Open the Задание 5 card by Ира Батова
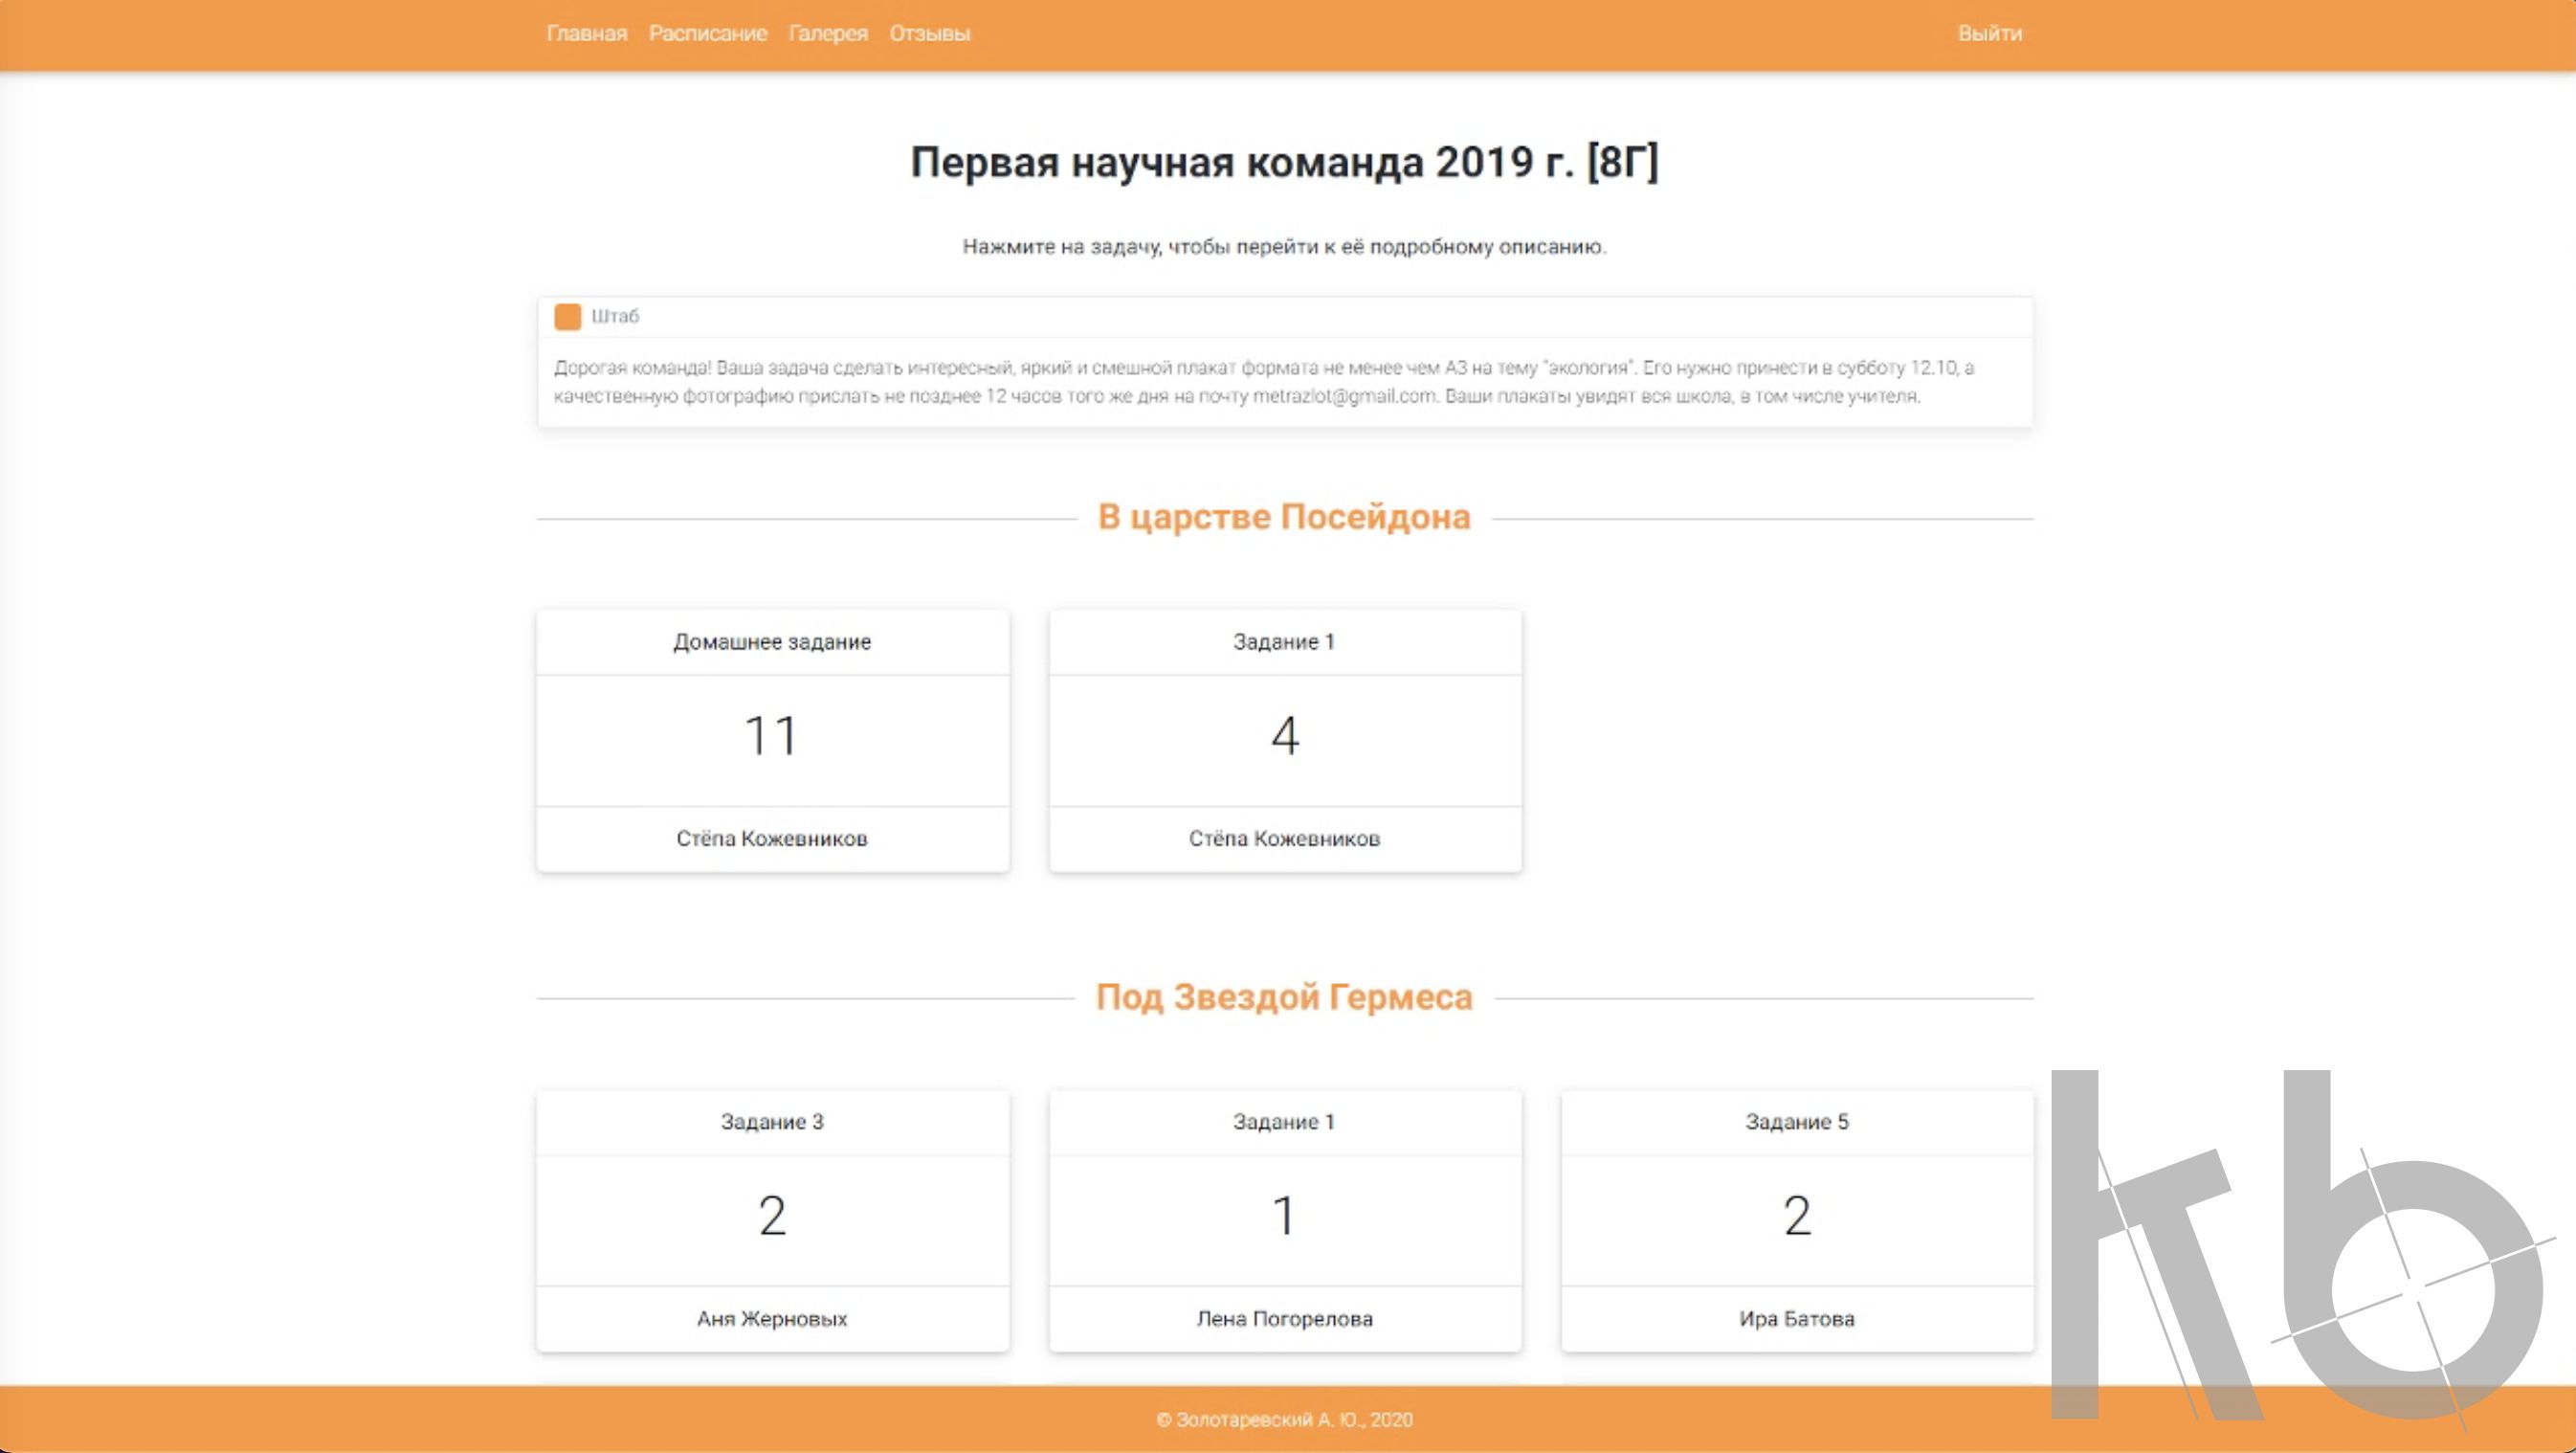Viewport: 2576px width, 1453px height. [1796, 1122]
